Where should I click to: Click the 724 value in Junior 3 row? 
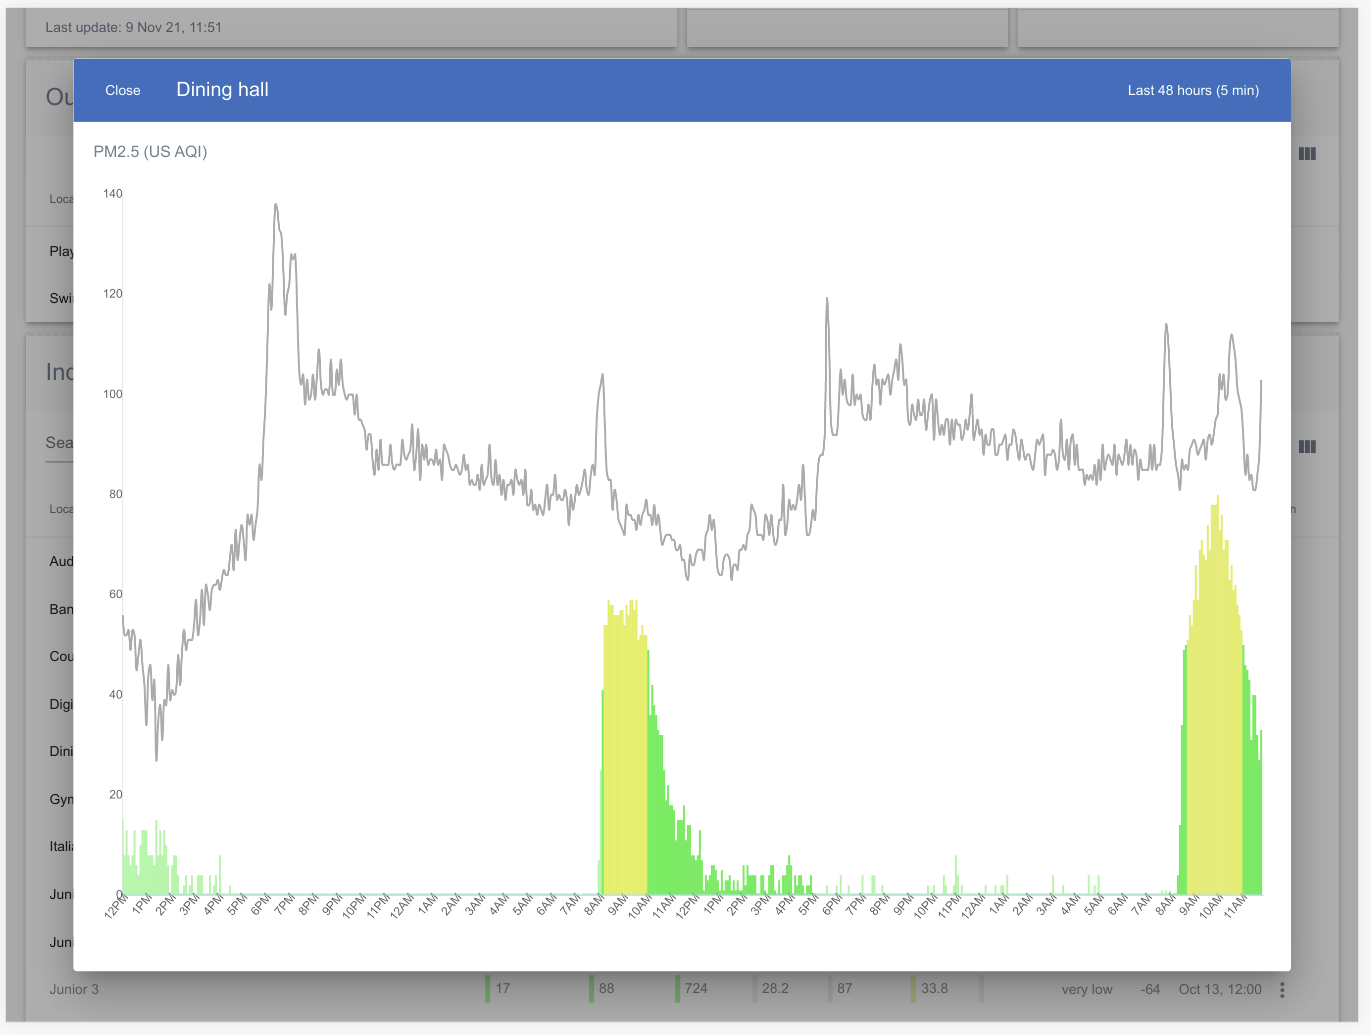696,988
